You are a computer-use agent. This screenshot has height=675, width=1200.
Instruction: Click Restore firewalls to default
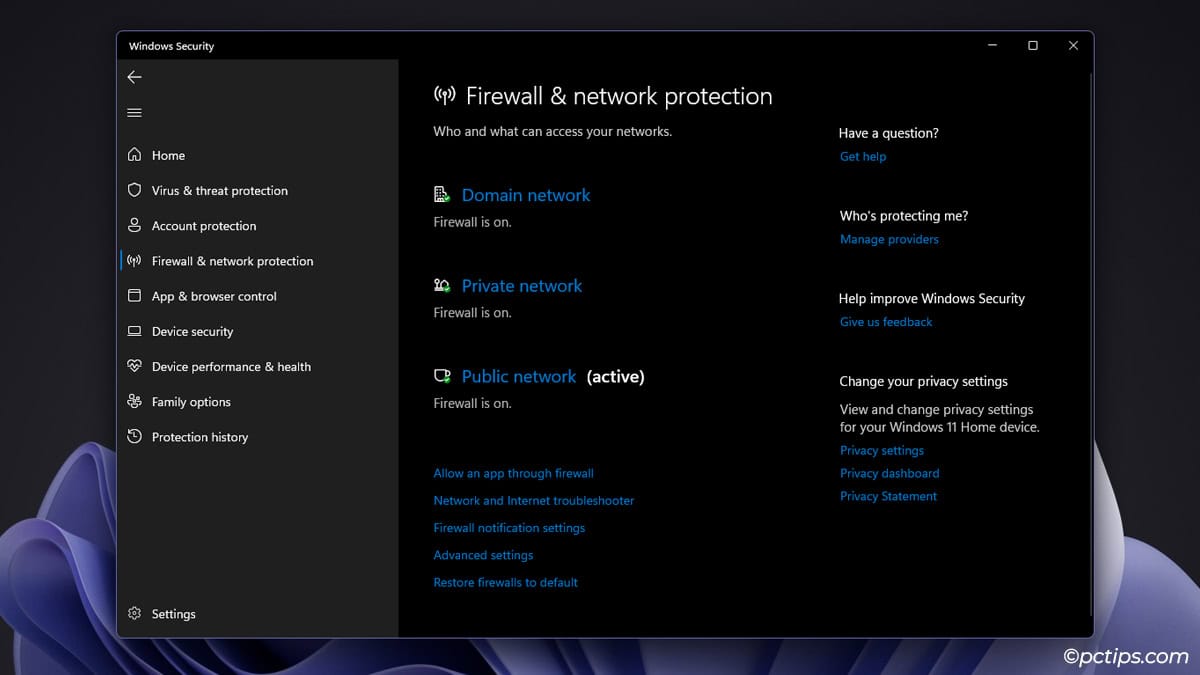[x=505, y=582]
